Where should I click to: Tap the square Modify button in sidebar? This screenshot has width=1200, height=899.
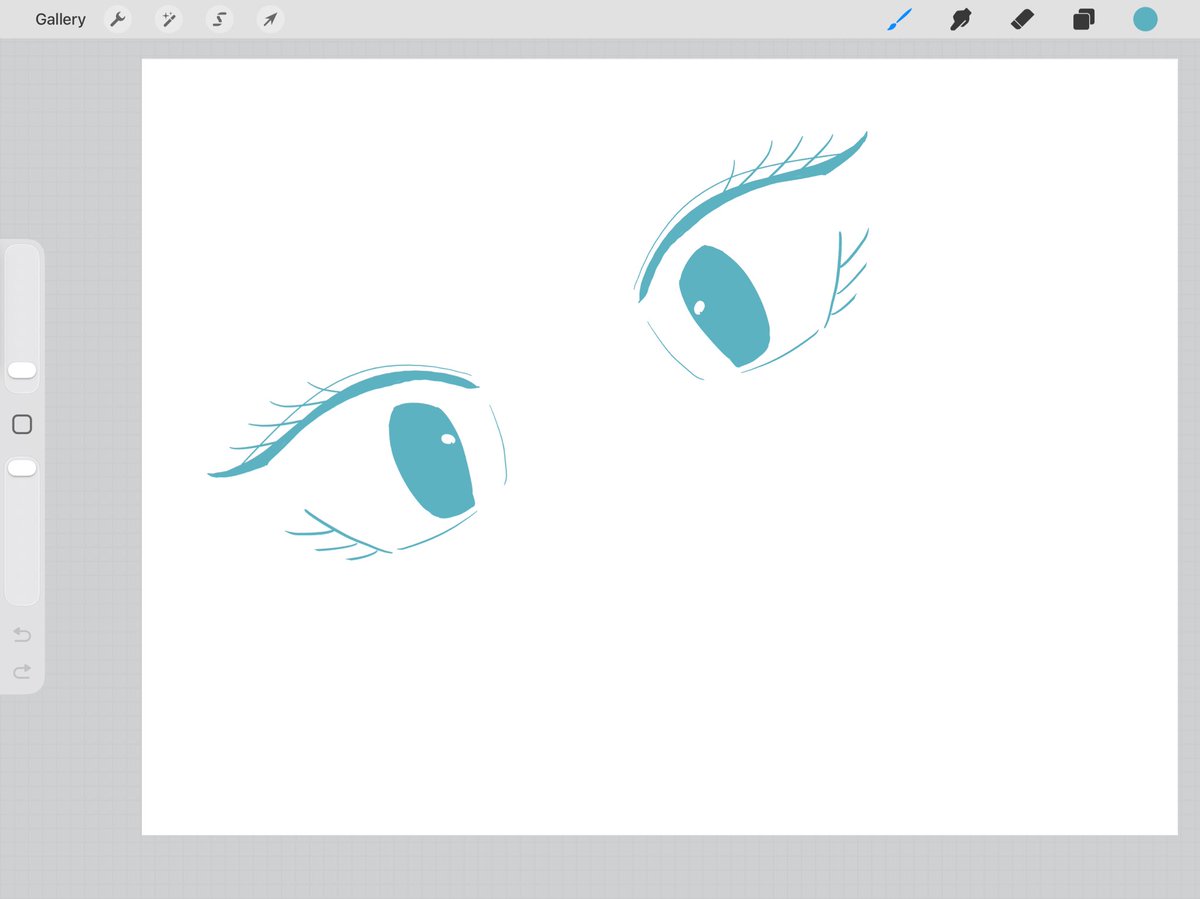(22, 425)
